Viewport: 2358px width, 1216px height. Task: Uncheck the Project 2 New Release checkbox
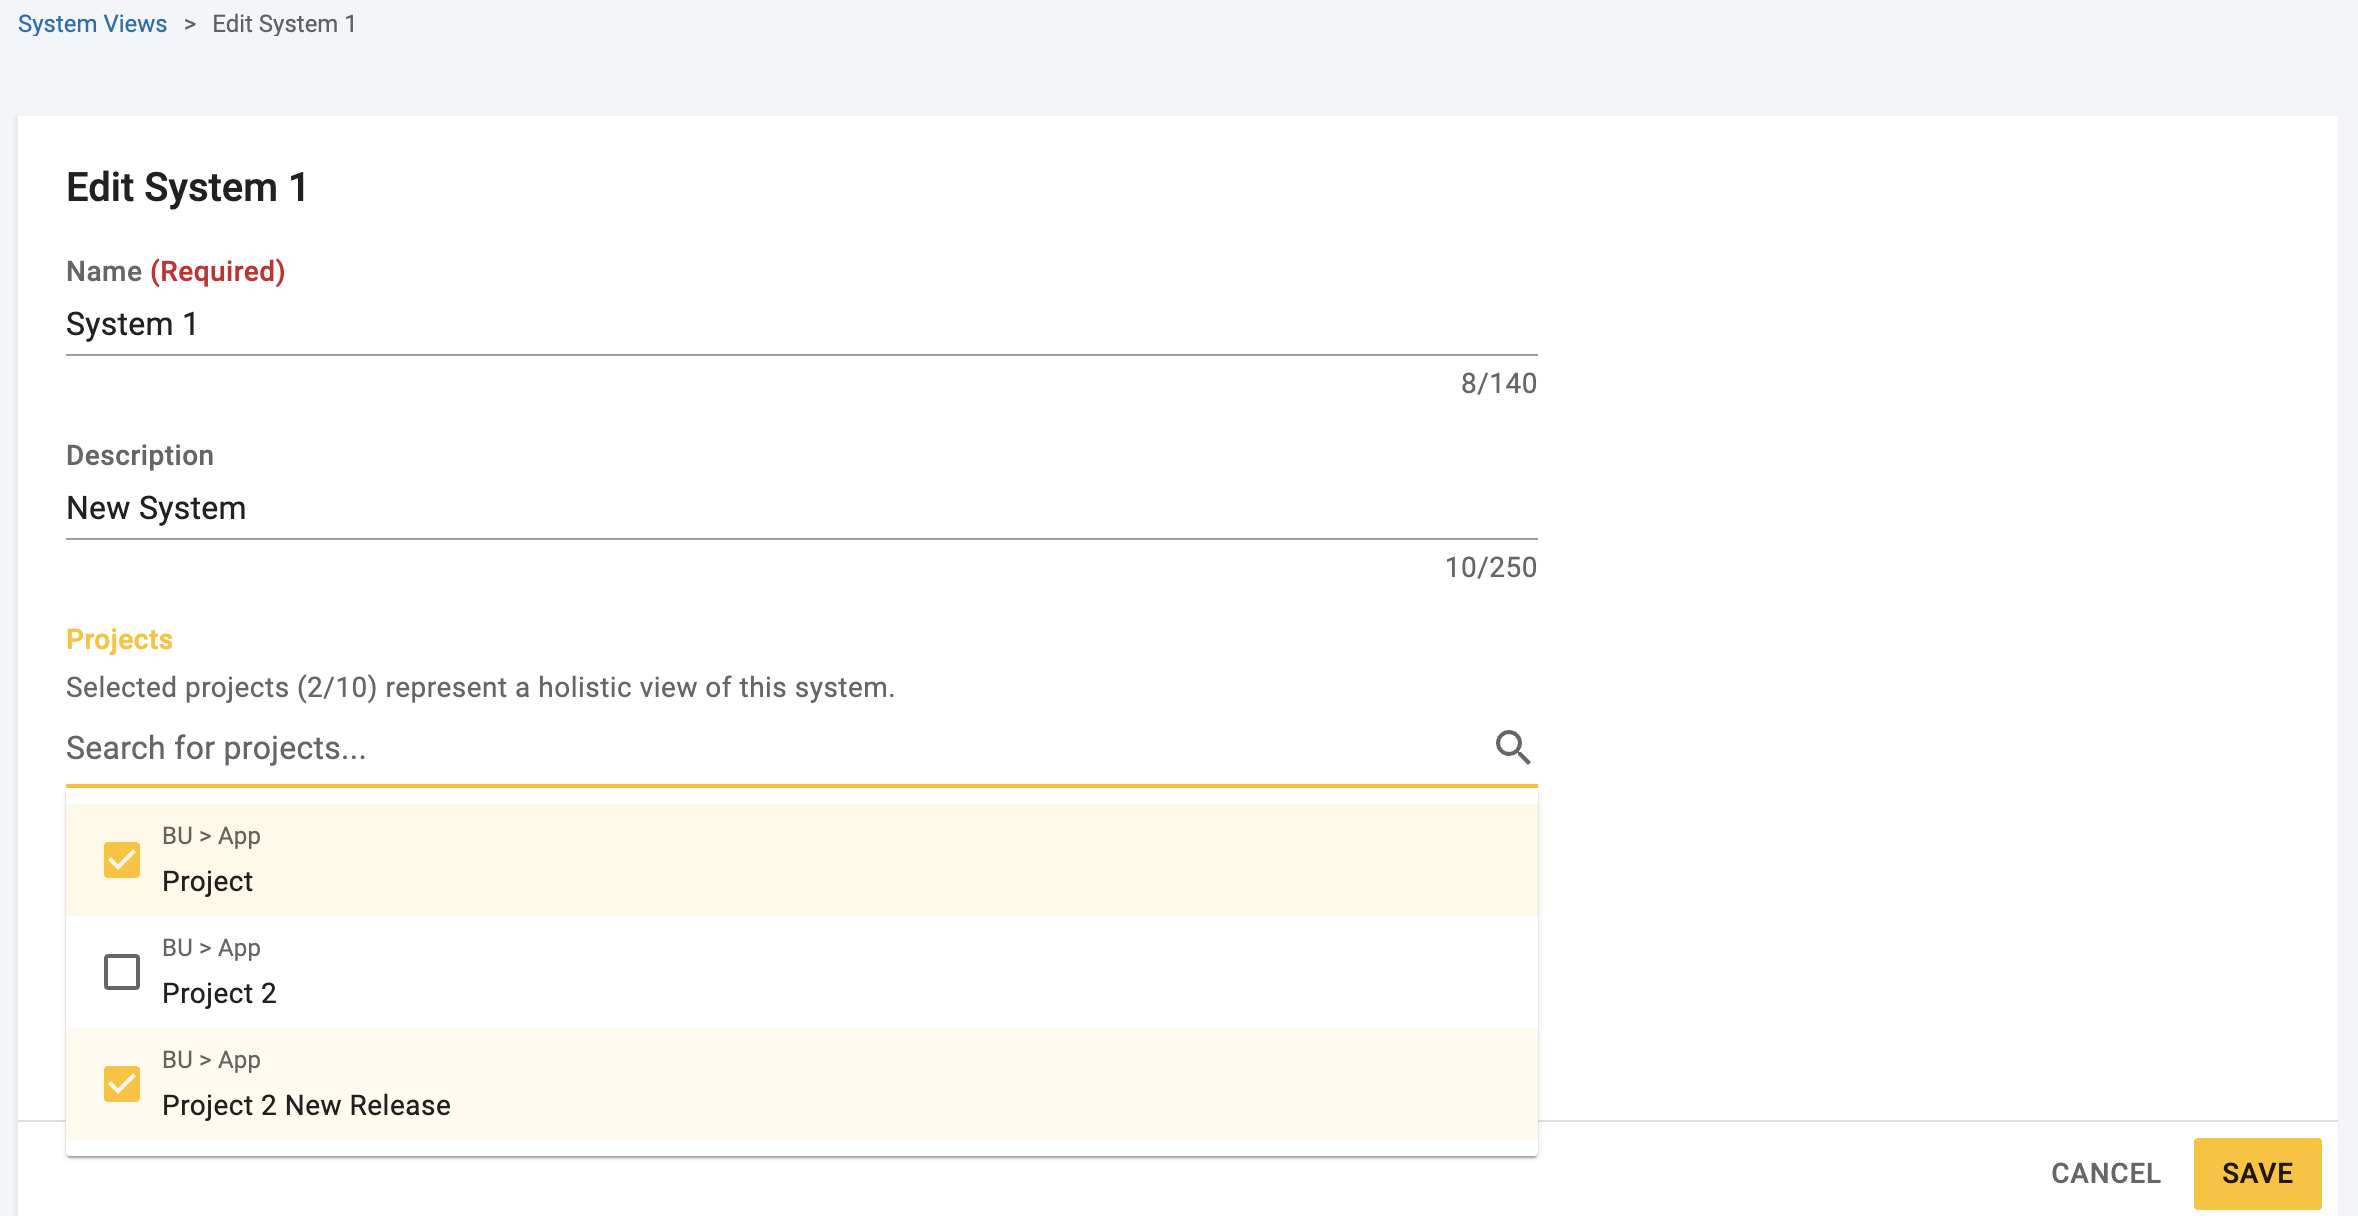coord(122,1082)
